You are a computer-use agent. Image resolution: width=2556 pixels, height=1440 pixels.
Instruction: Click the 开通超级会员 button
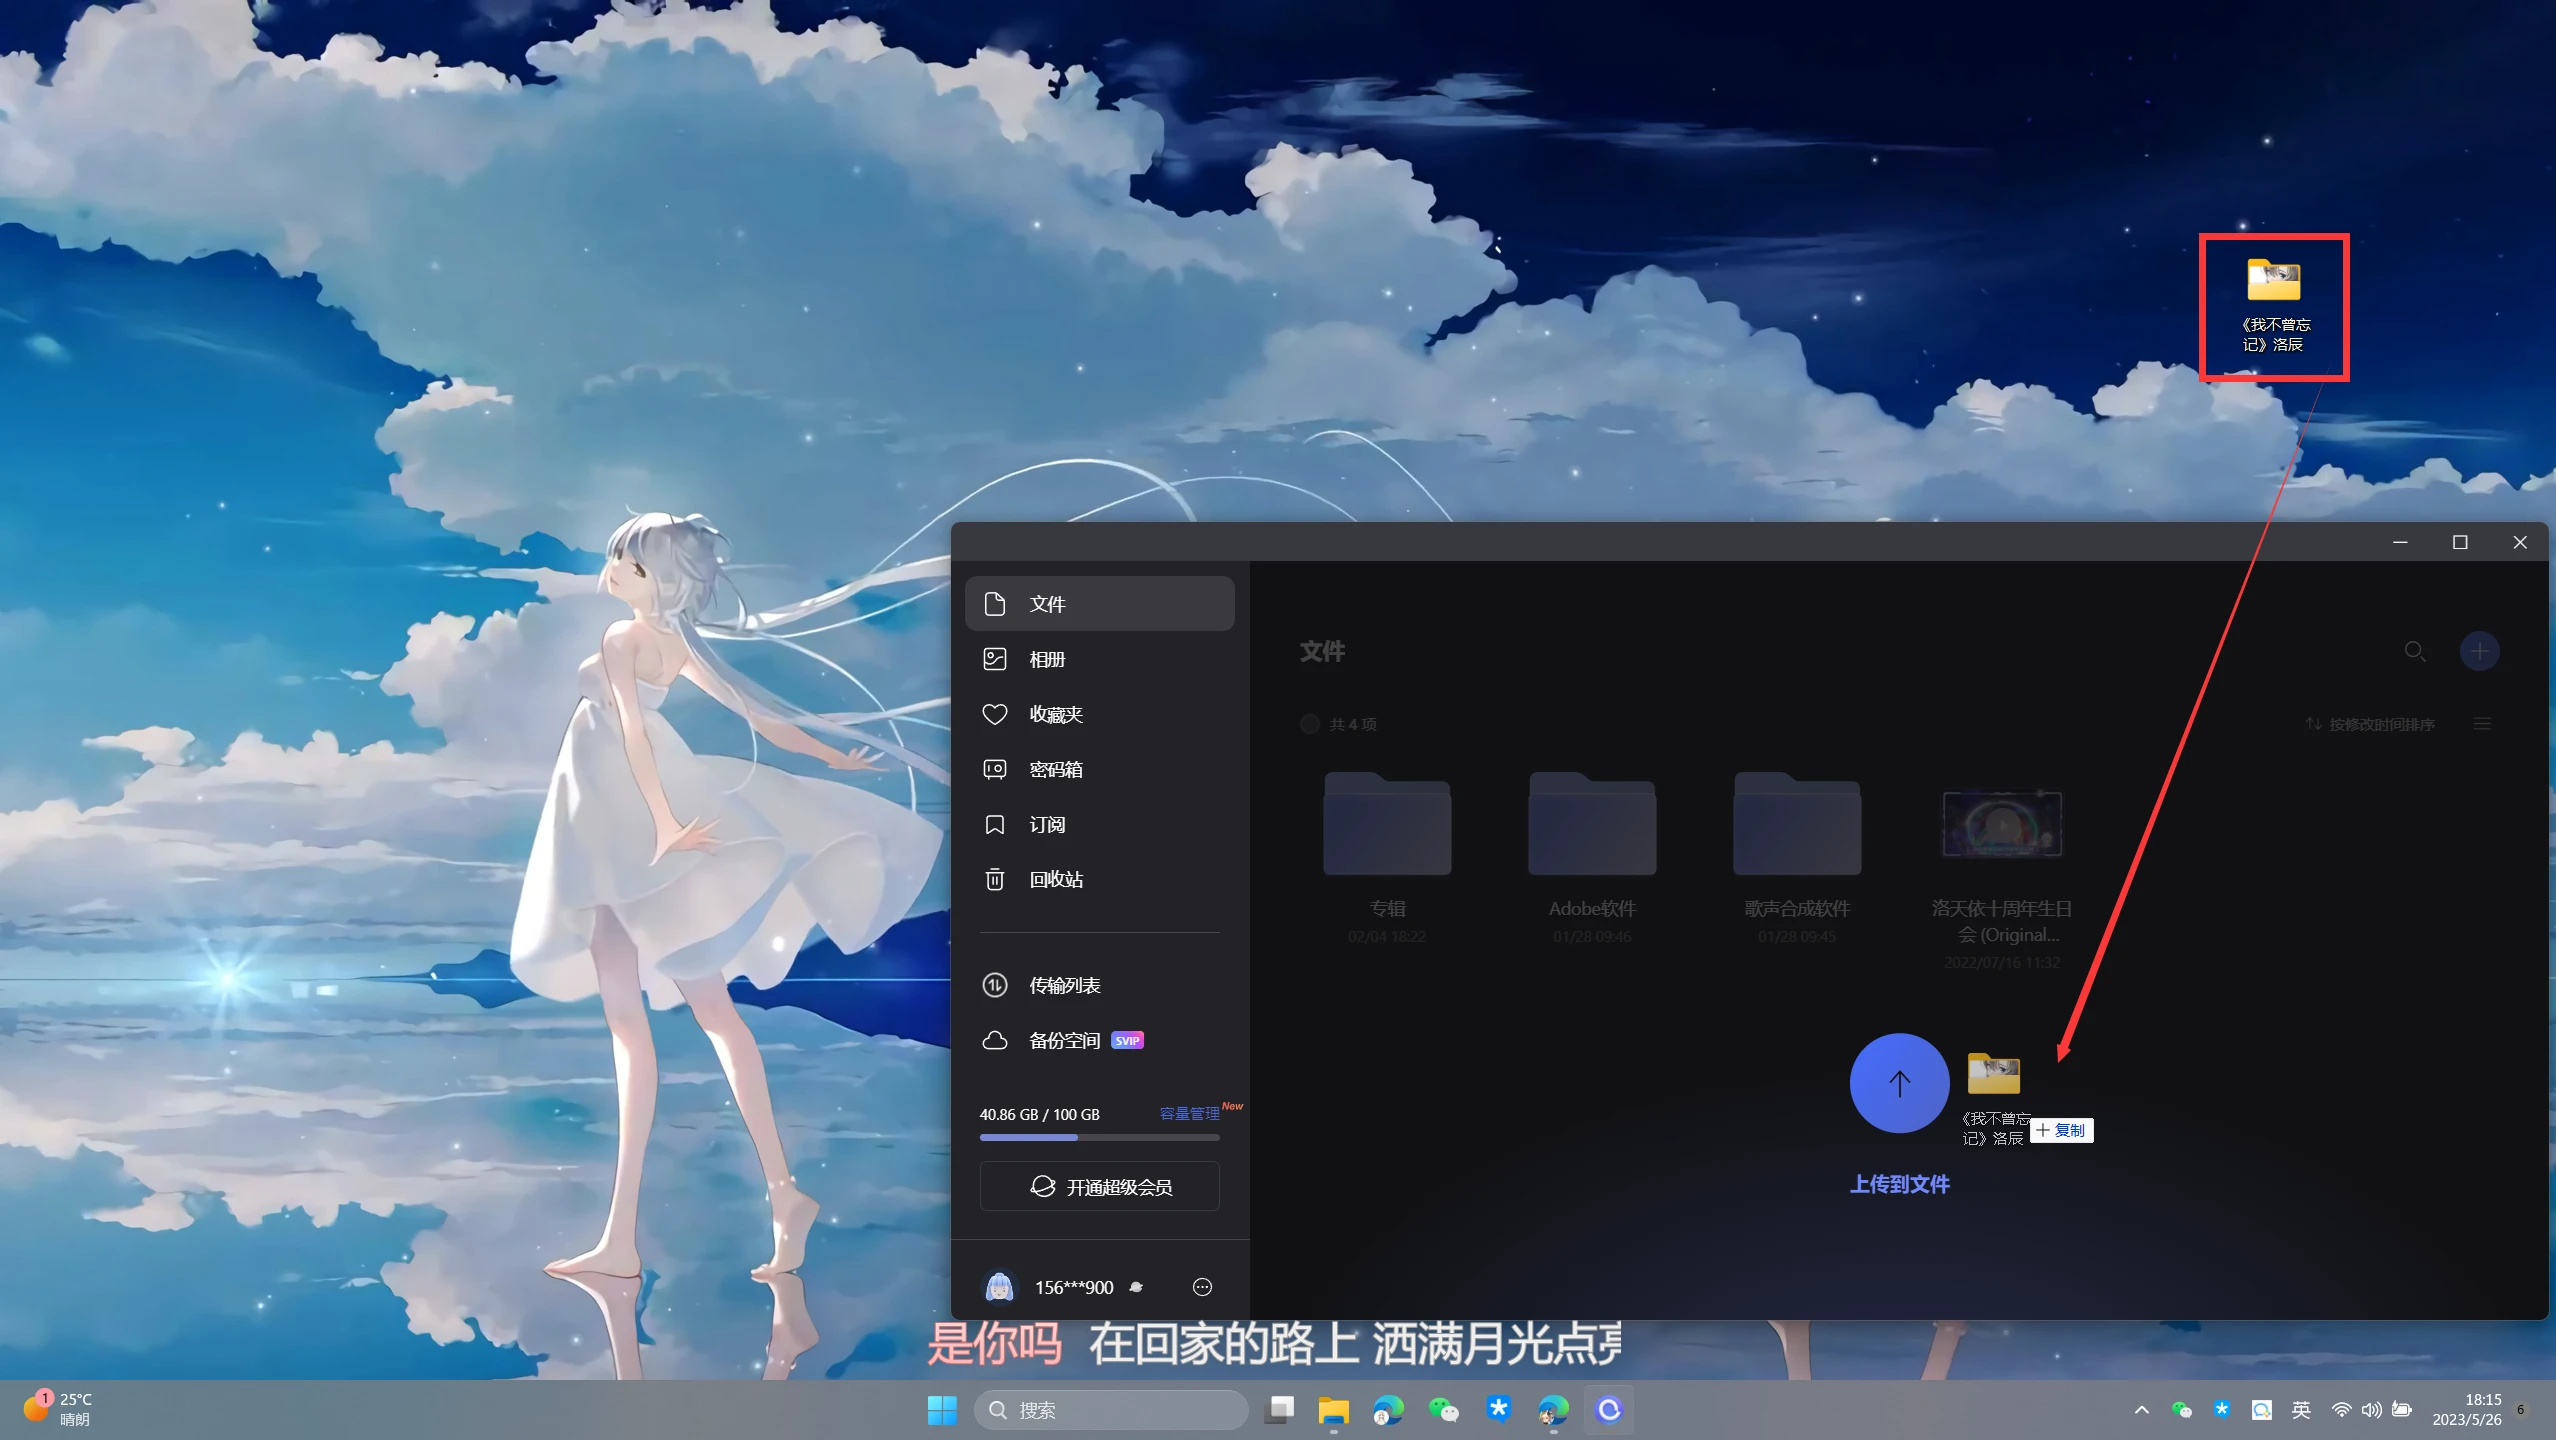[x=1099, y=1186]
